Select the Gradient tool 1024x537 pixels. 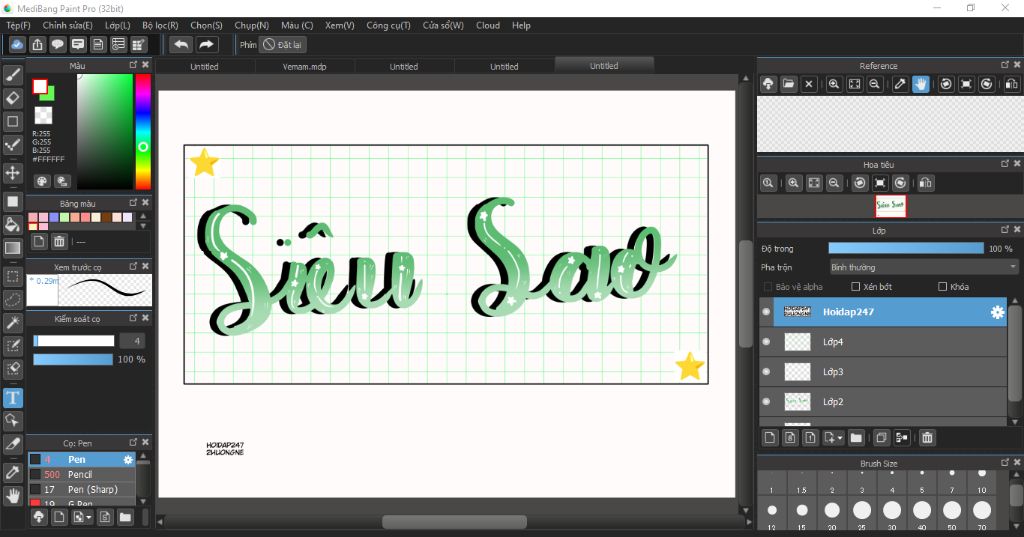(x=12, y=248)
